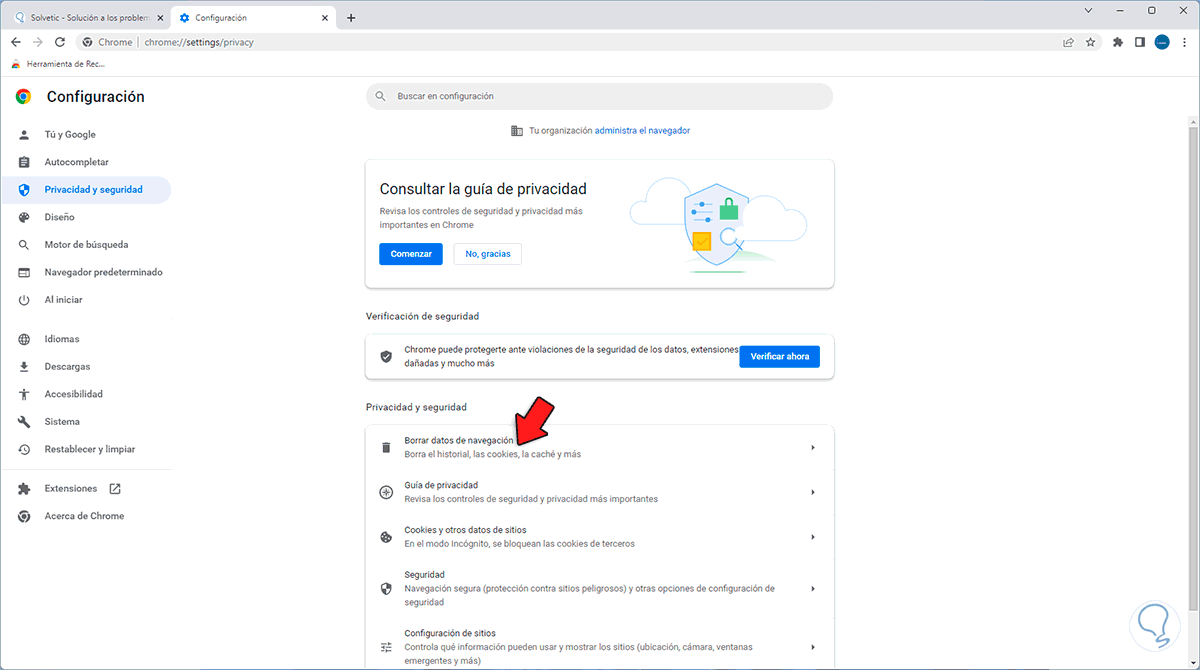Open Autocompletar settings section

[x=85, y=162]
